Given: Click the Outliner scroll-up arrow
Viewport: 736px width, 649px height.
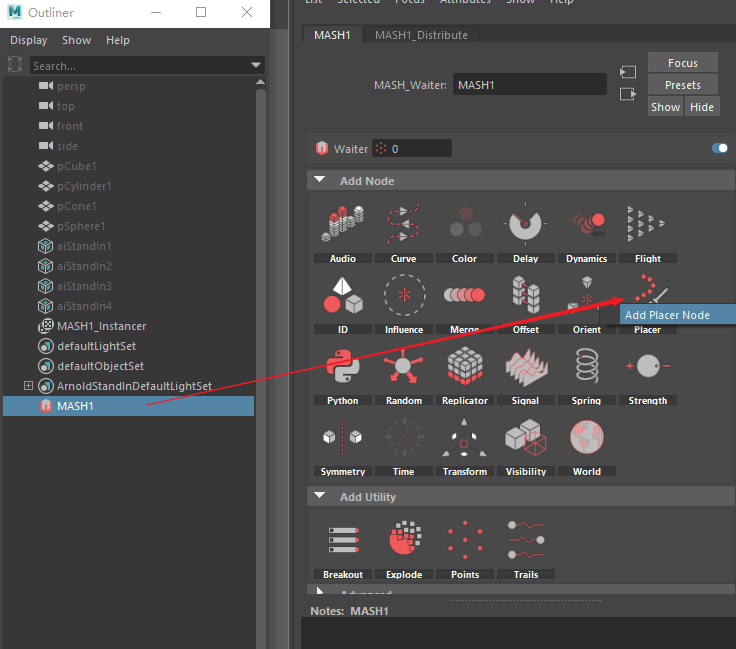Looking at the screenshot, I should pyautogui.click(x=261, y=82).
